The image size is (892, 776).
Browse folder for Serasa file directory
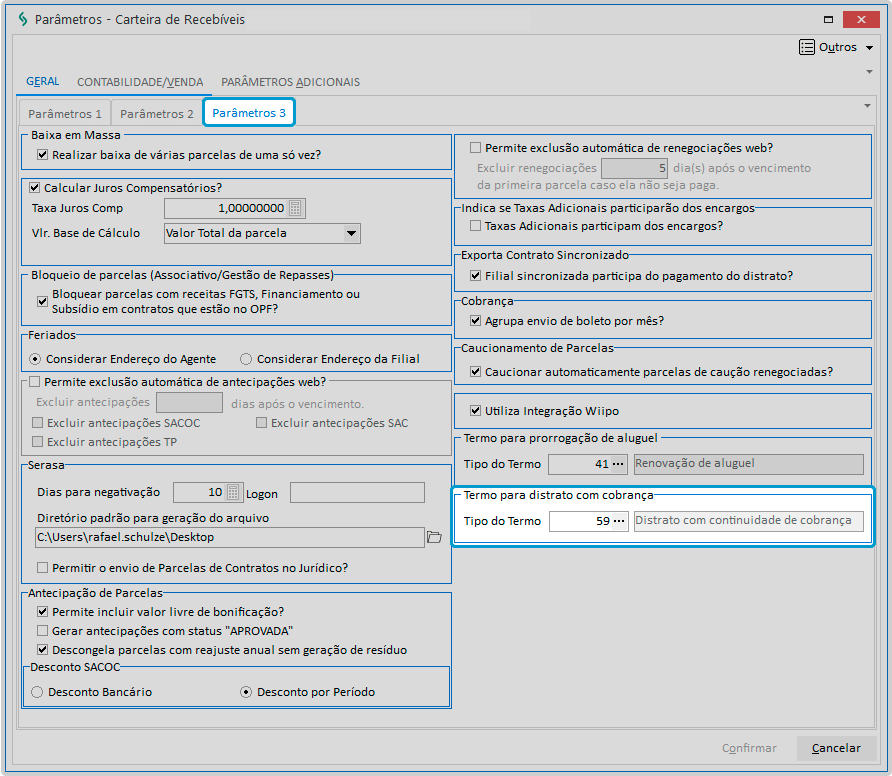point(435,537)
